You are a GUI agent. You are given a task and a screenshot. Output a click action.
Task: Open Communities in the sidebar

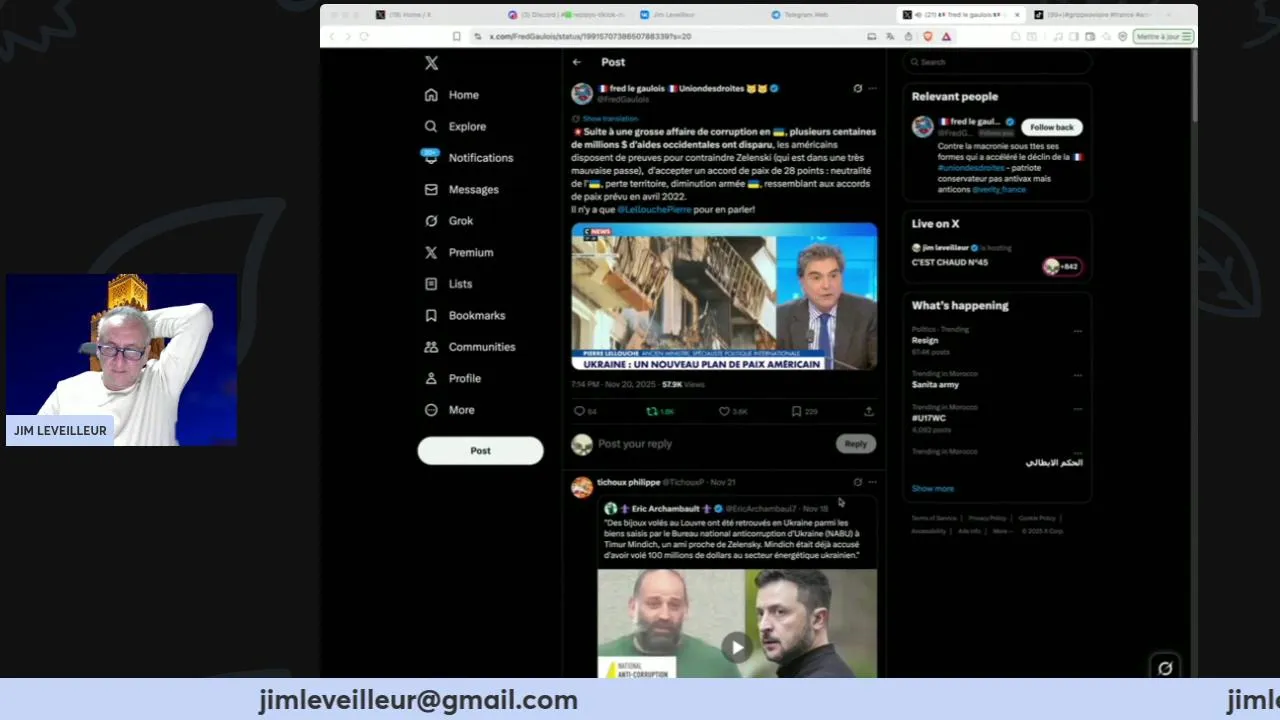[469, 347]
